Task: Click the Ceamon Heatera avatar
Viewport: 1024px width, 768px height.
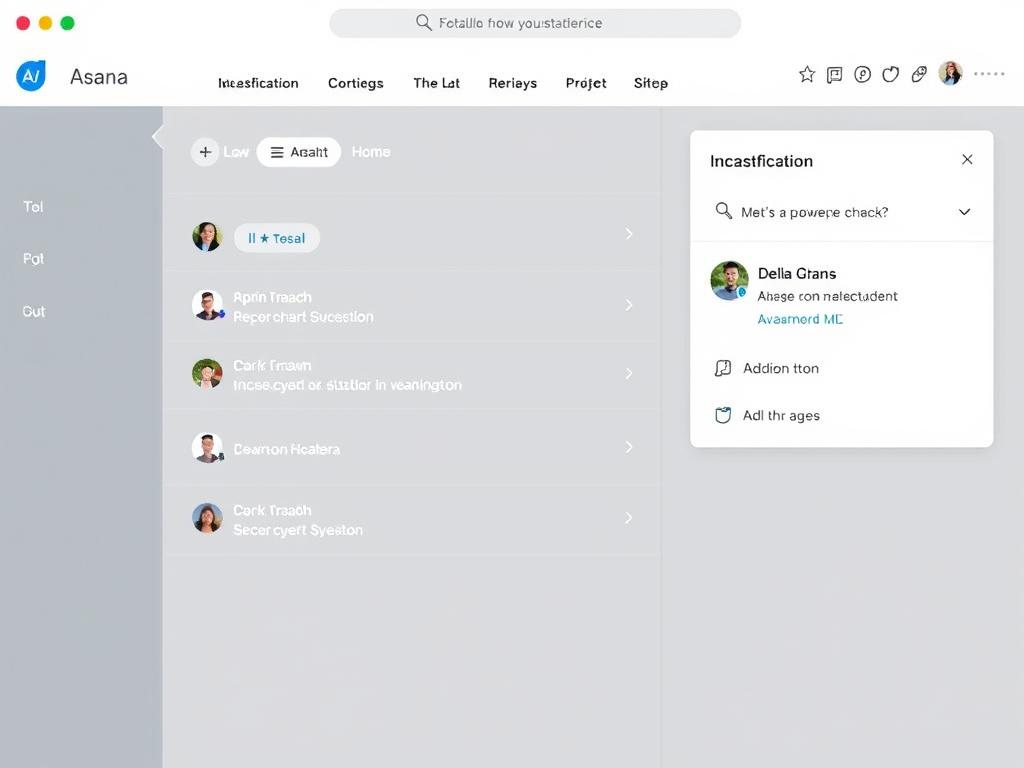Action: (208, 448)
